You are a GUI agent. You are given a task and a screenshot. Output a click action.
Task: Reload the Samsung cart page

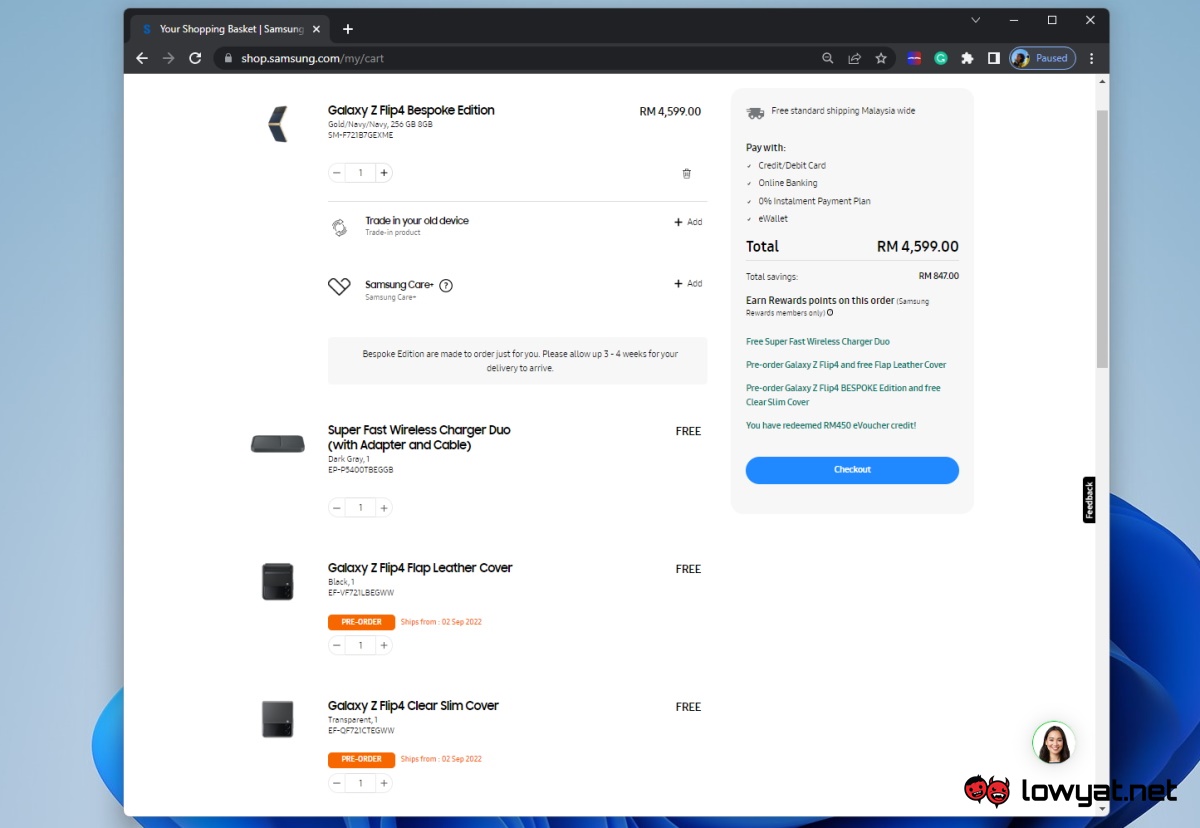coord(195,58)
